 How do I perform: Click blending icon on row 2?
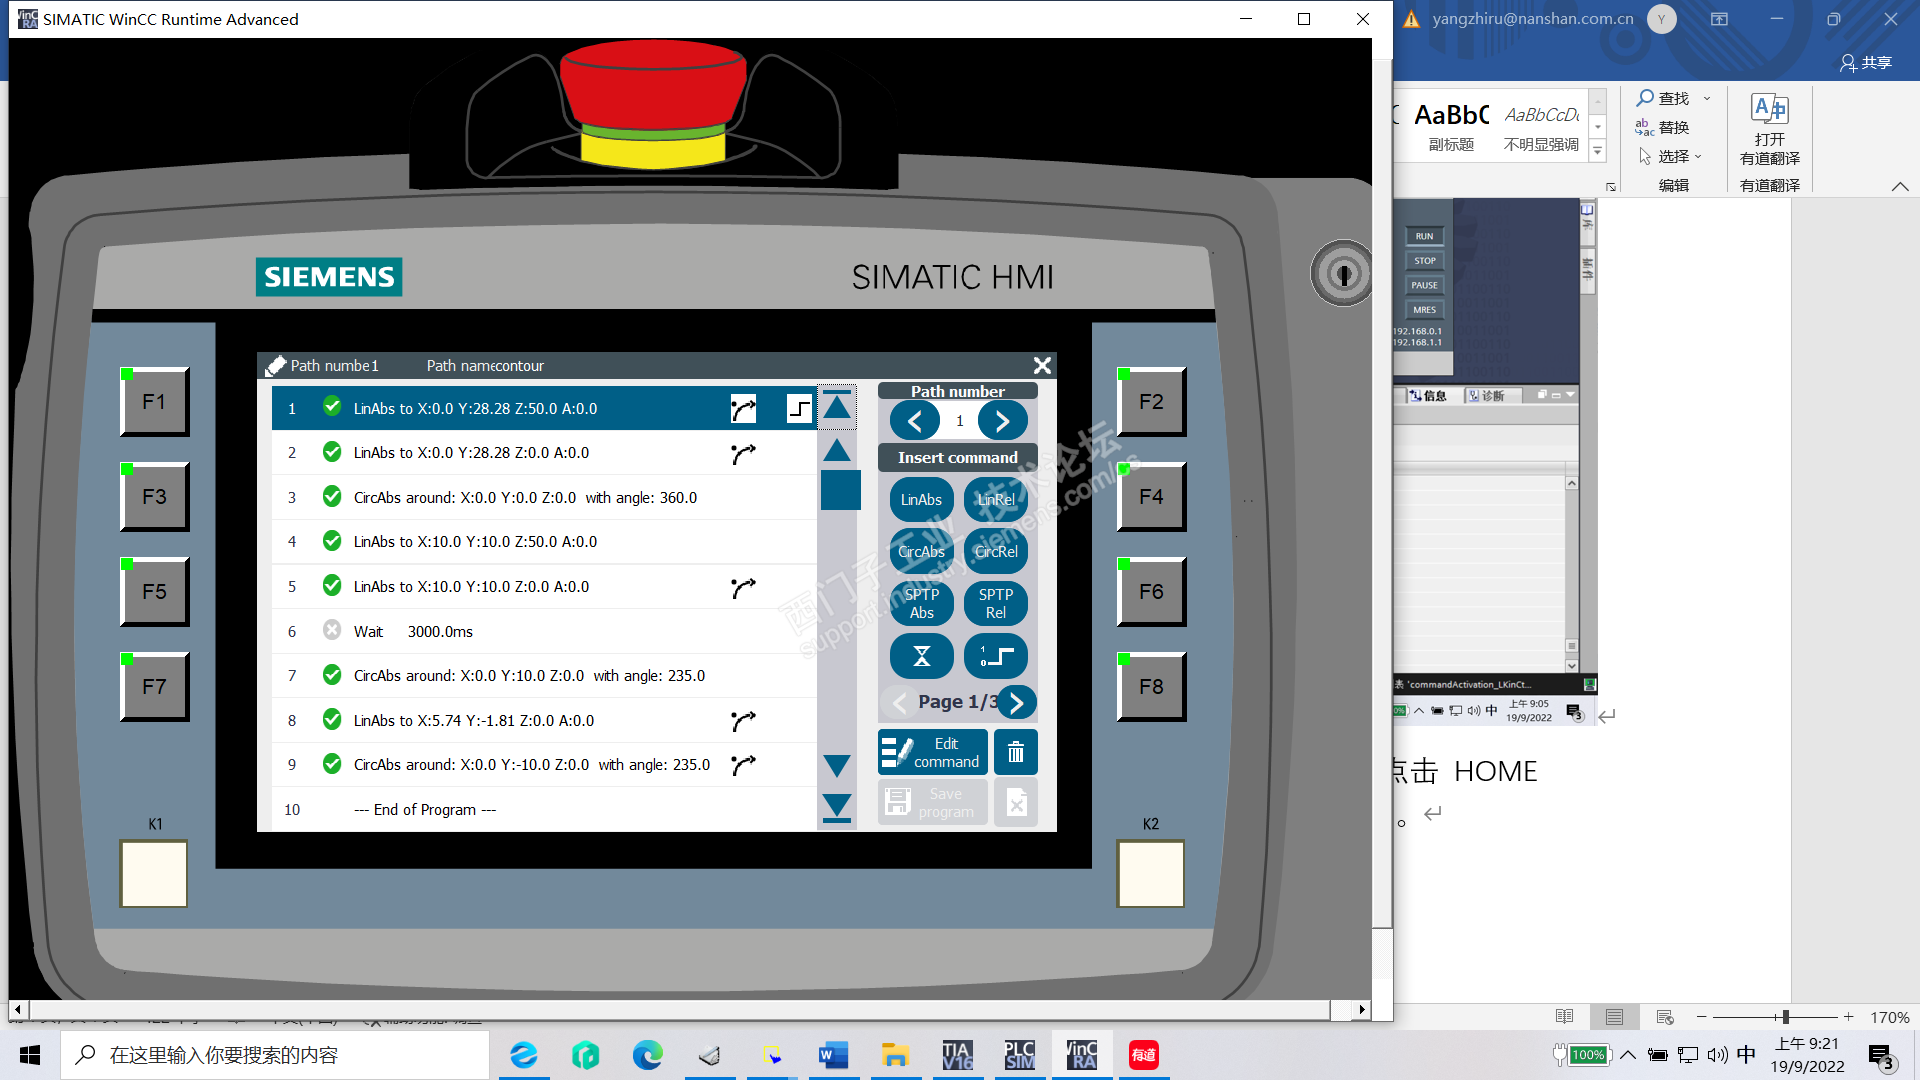click(x=743, y=454)
